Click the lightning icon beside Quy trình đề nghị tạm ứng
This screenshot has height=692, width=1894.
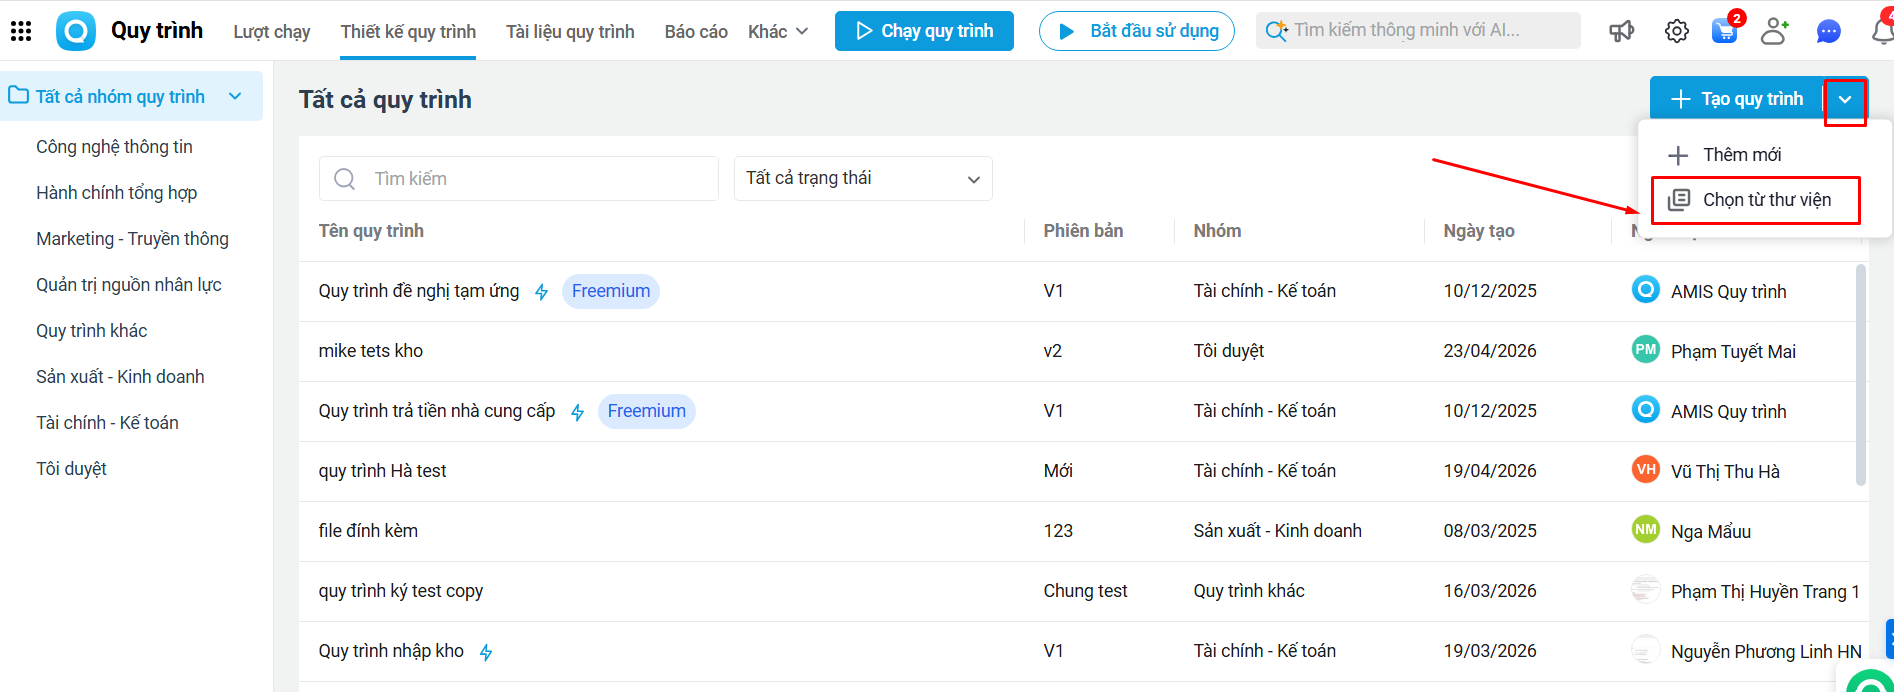click(541, 292)
